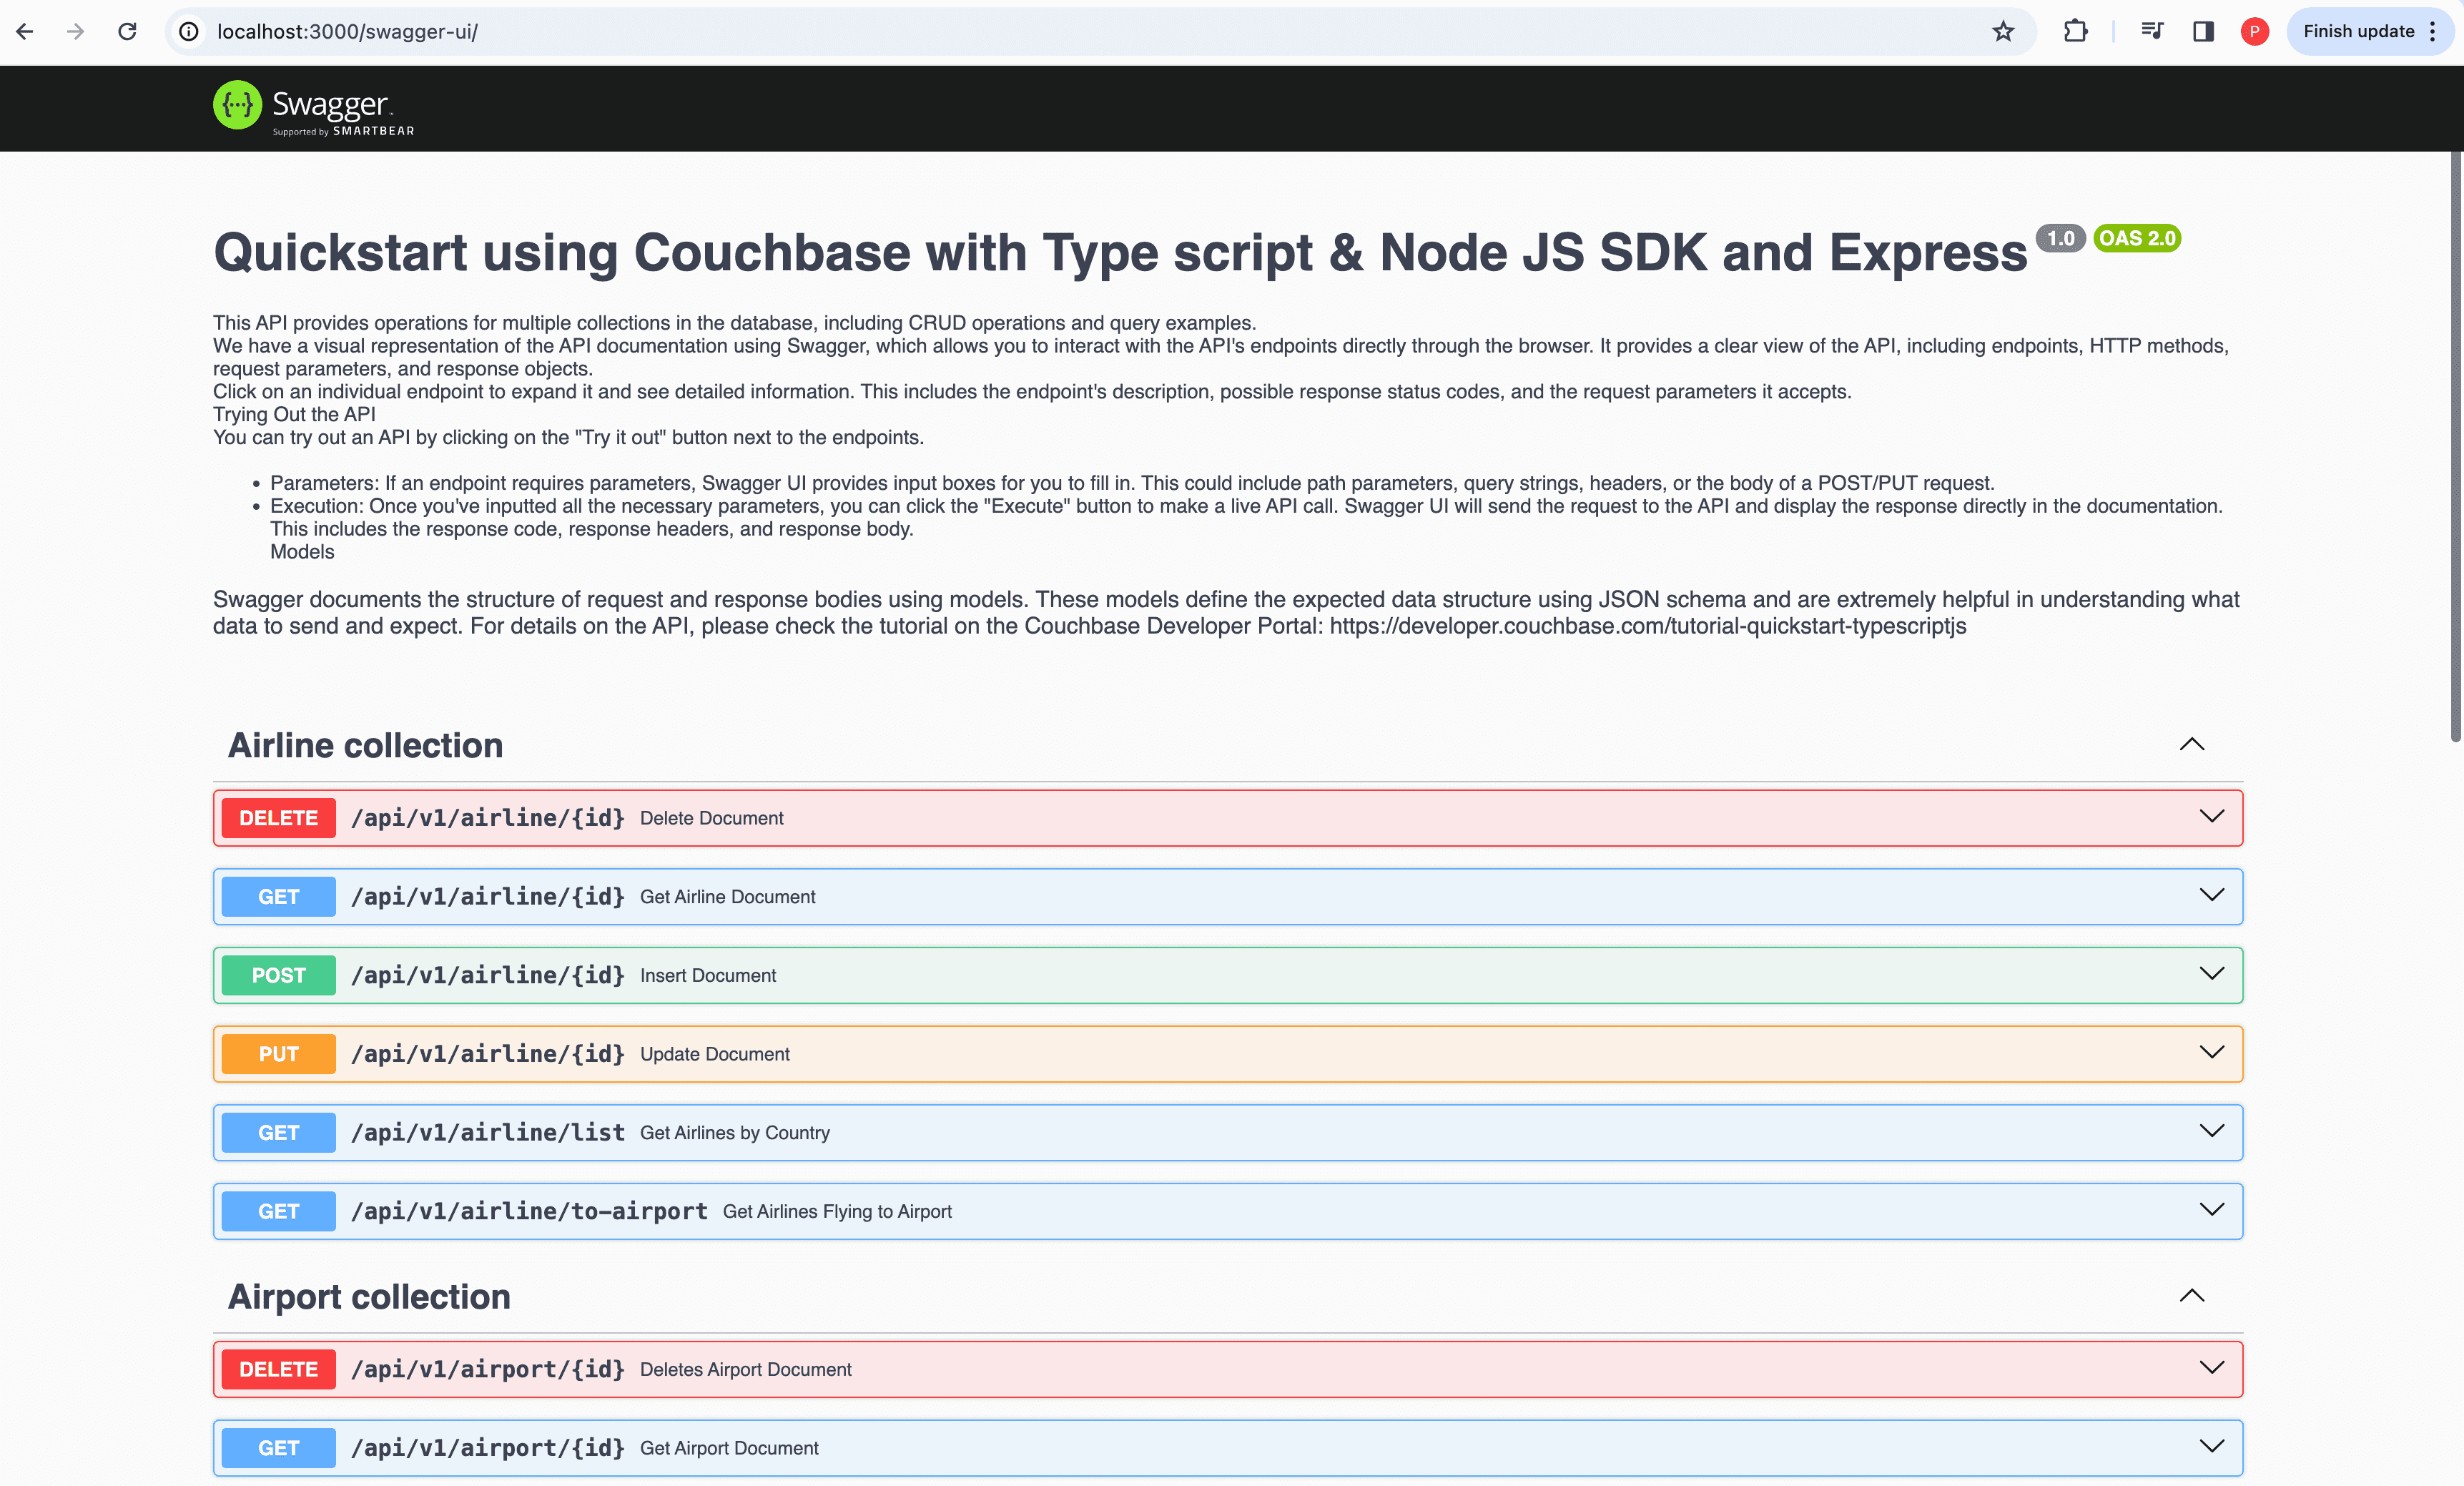Click the Airport collection heading

click(x=369, y=1297)
